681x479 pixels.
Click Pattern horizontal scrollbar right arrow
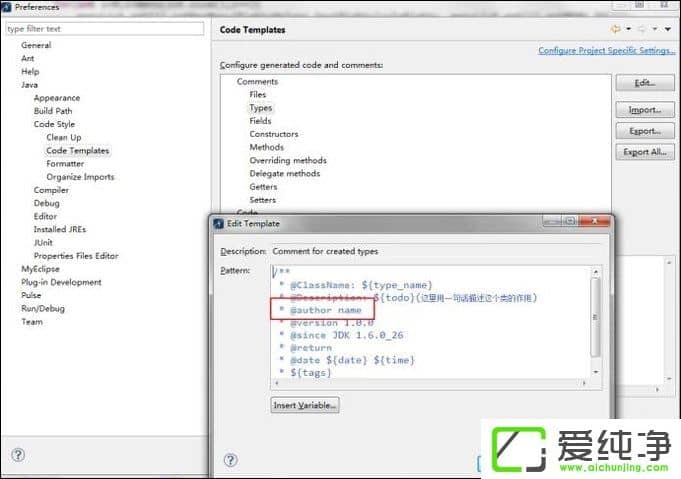584,383
